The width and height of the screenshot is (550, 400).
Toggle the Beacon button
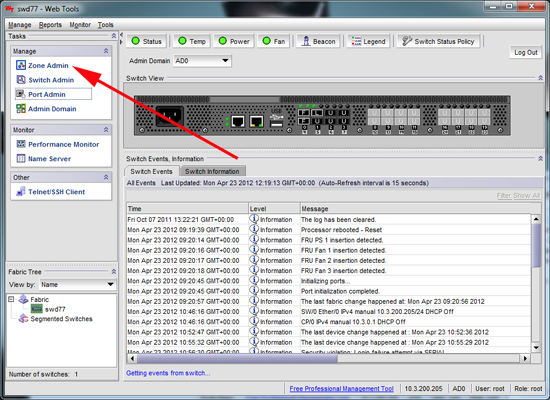(x=318, y=41)
